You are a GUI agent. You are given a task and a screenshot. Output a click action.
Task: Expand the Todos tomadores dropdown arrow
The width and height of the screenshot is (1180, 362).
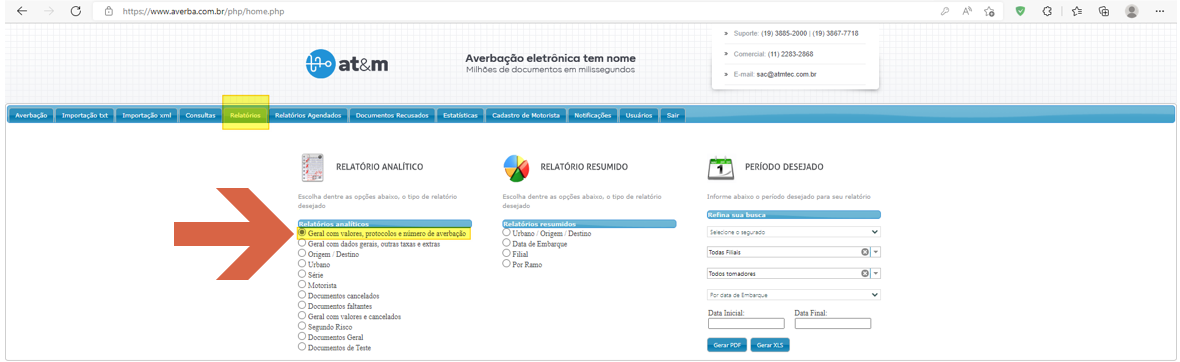pyautogui.click(x=876, y=273)
